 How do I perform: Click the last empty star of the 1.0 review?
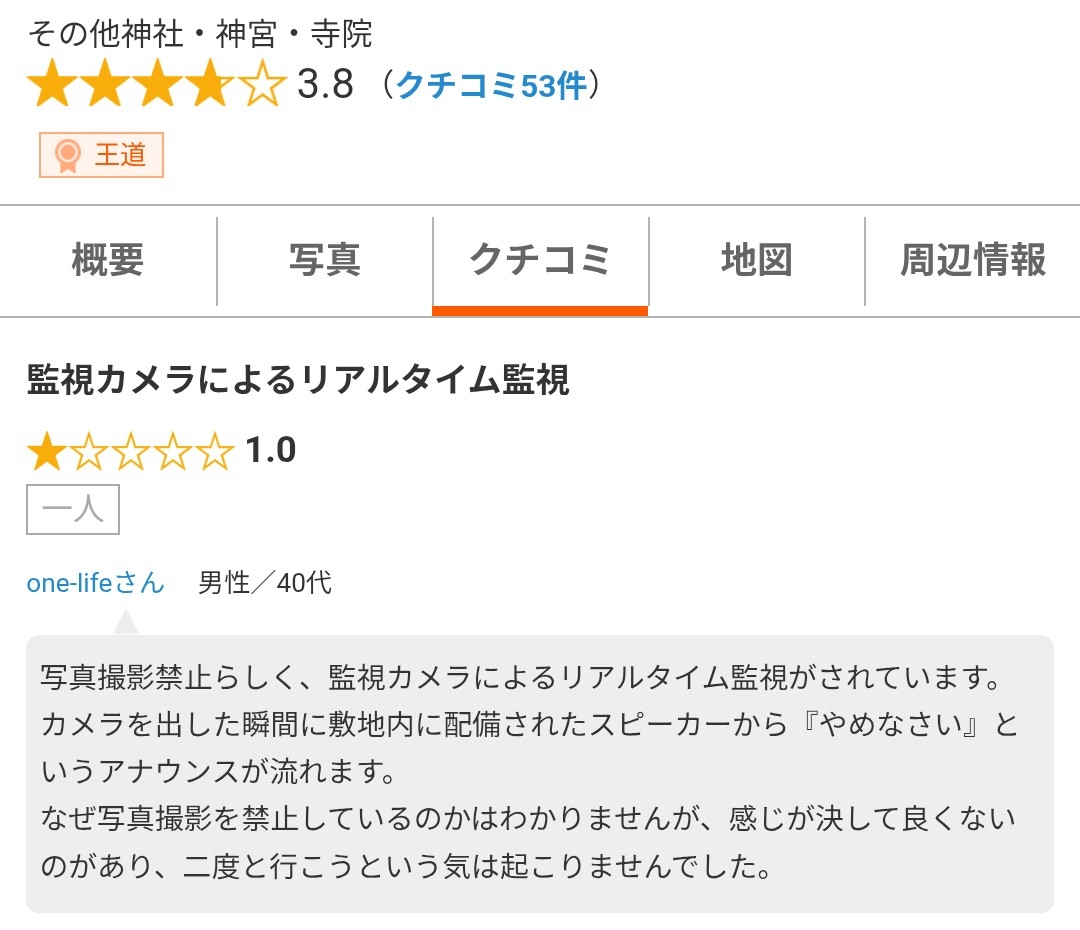click(x=214, y=452)
